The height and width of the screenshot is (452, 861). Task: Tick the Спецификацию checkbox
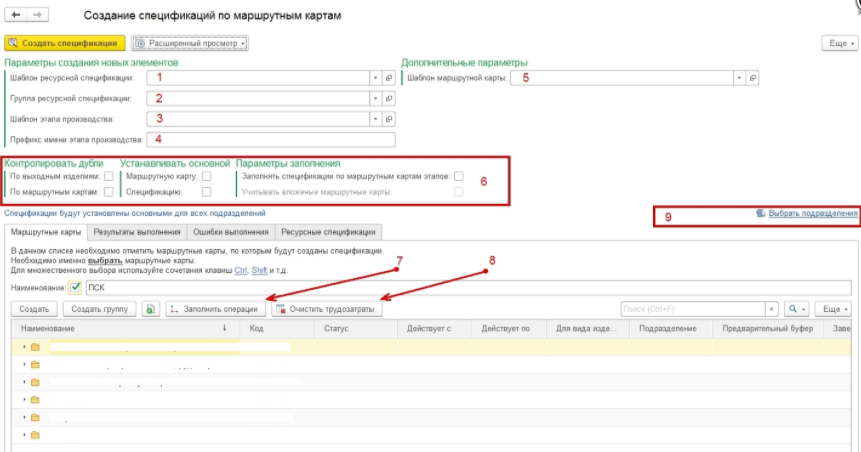206,192
